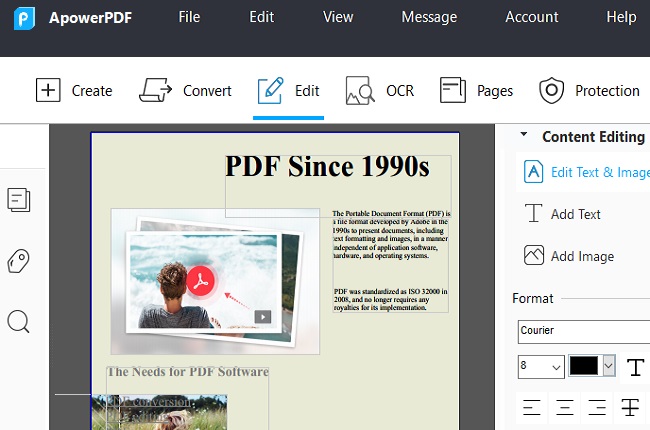Screen dimensions: 650x430
Task: Open the Message menu
Action: pyautogui.click(x=429, y=17)
